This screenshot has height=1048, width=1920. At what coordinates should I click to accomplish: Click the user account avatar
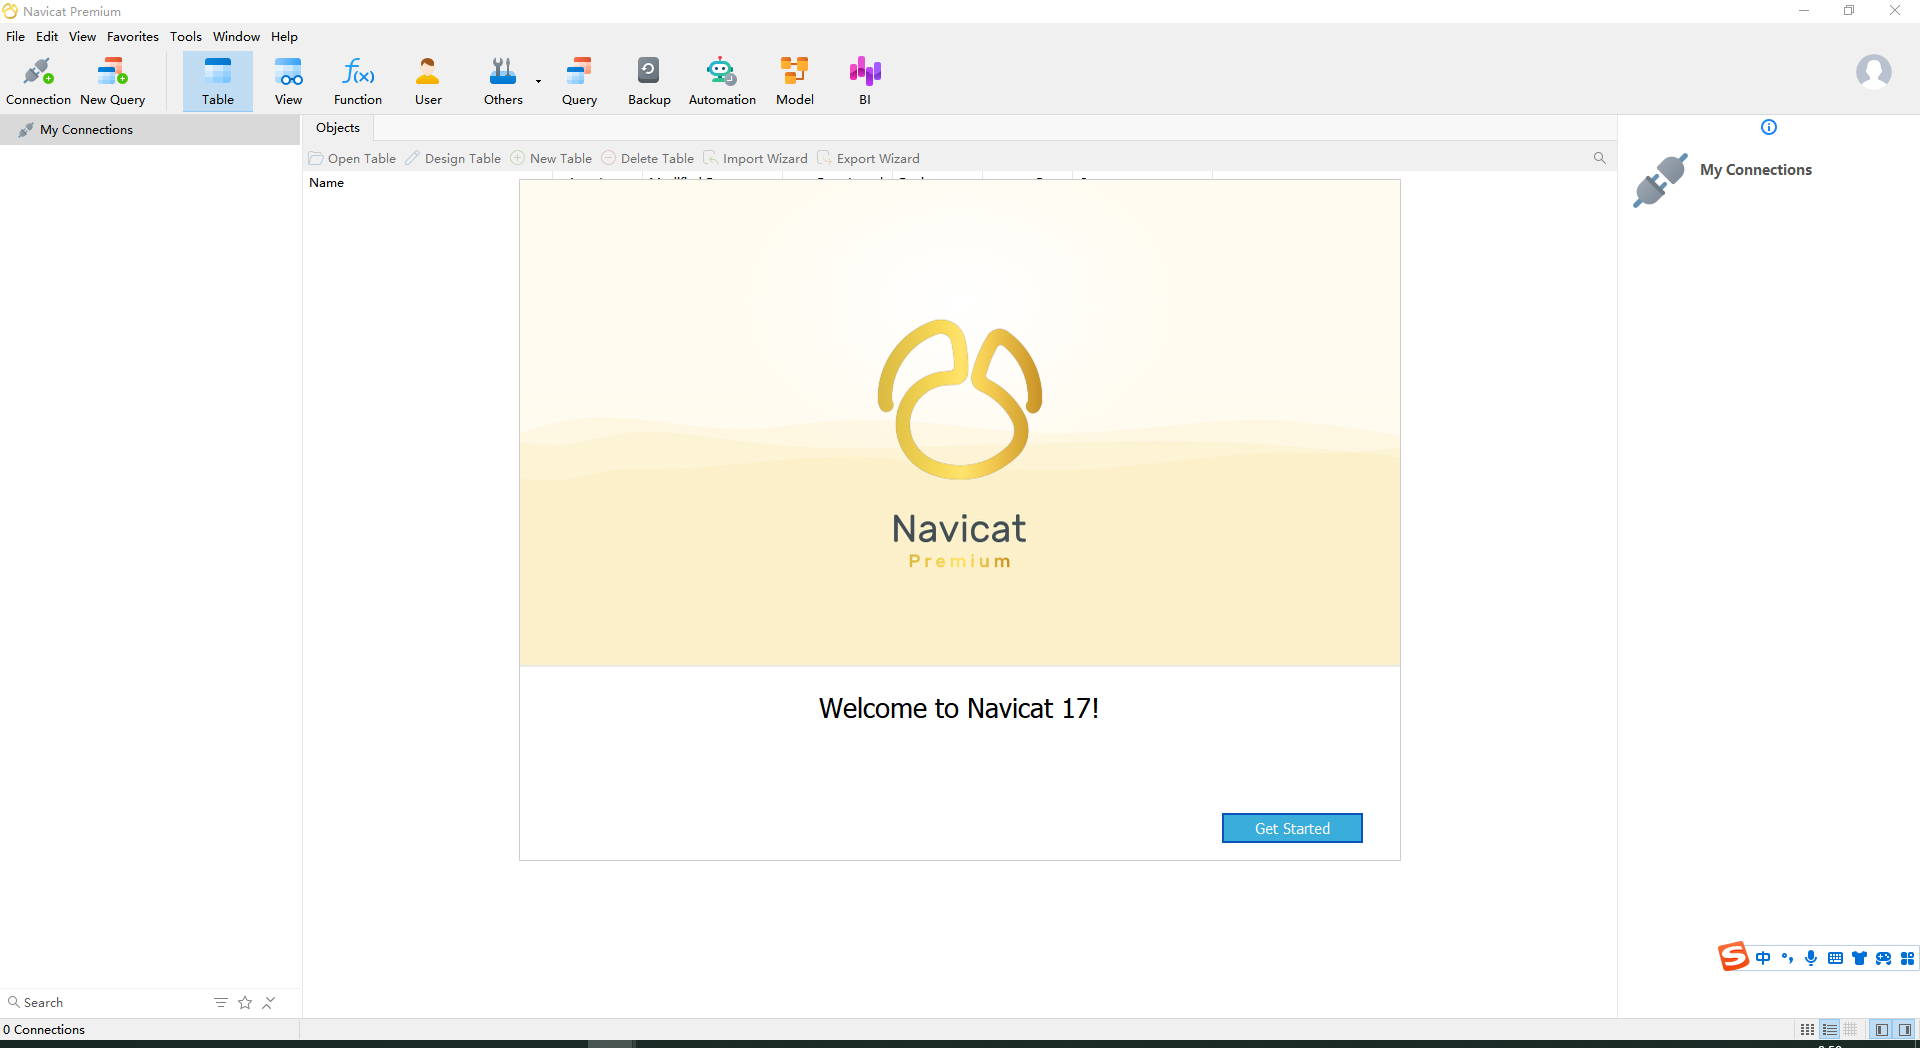click(x=1873, y=72)
